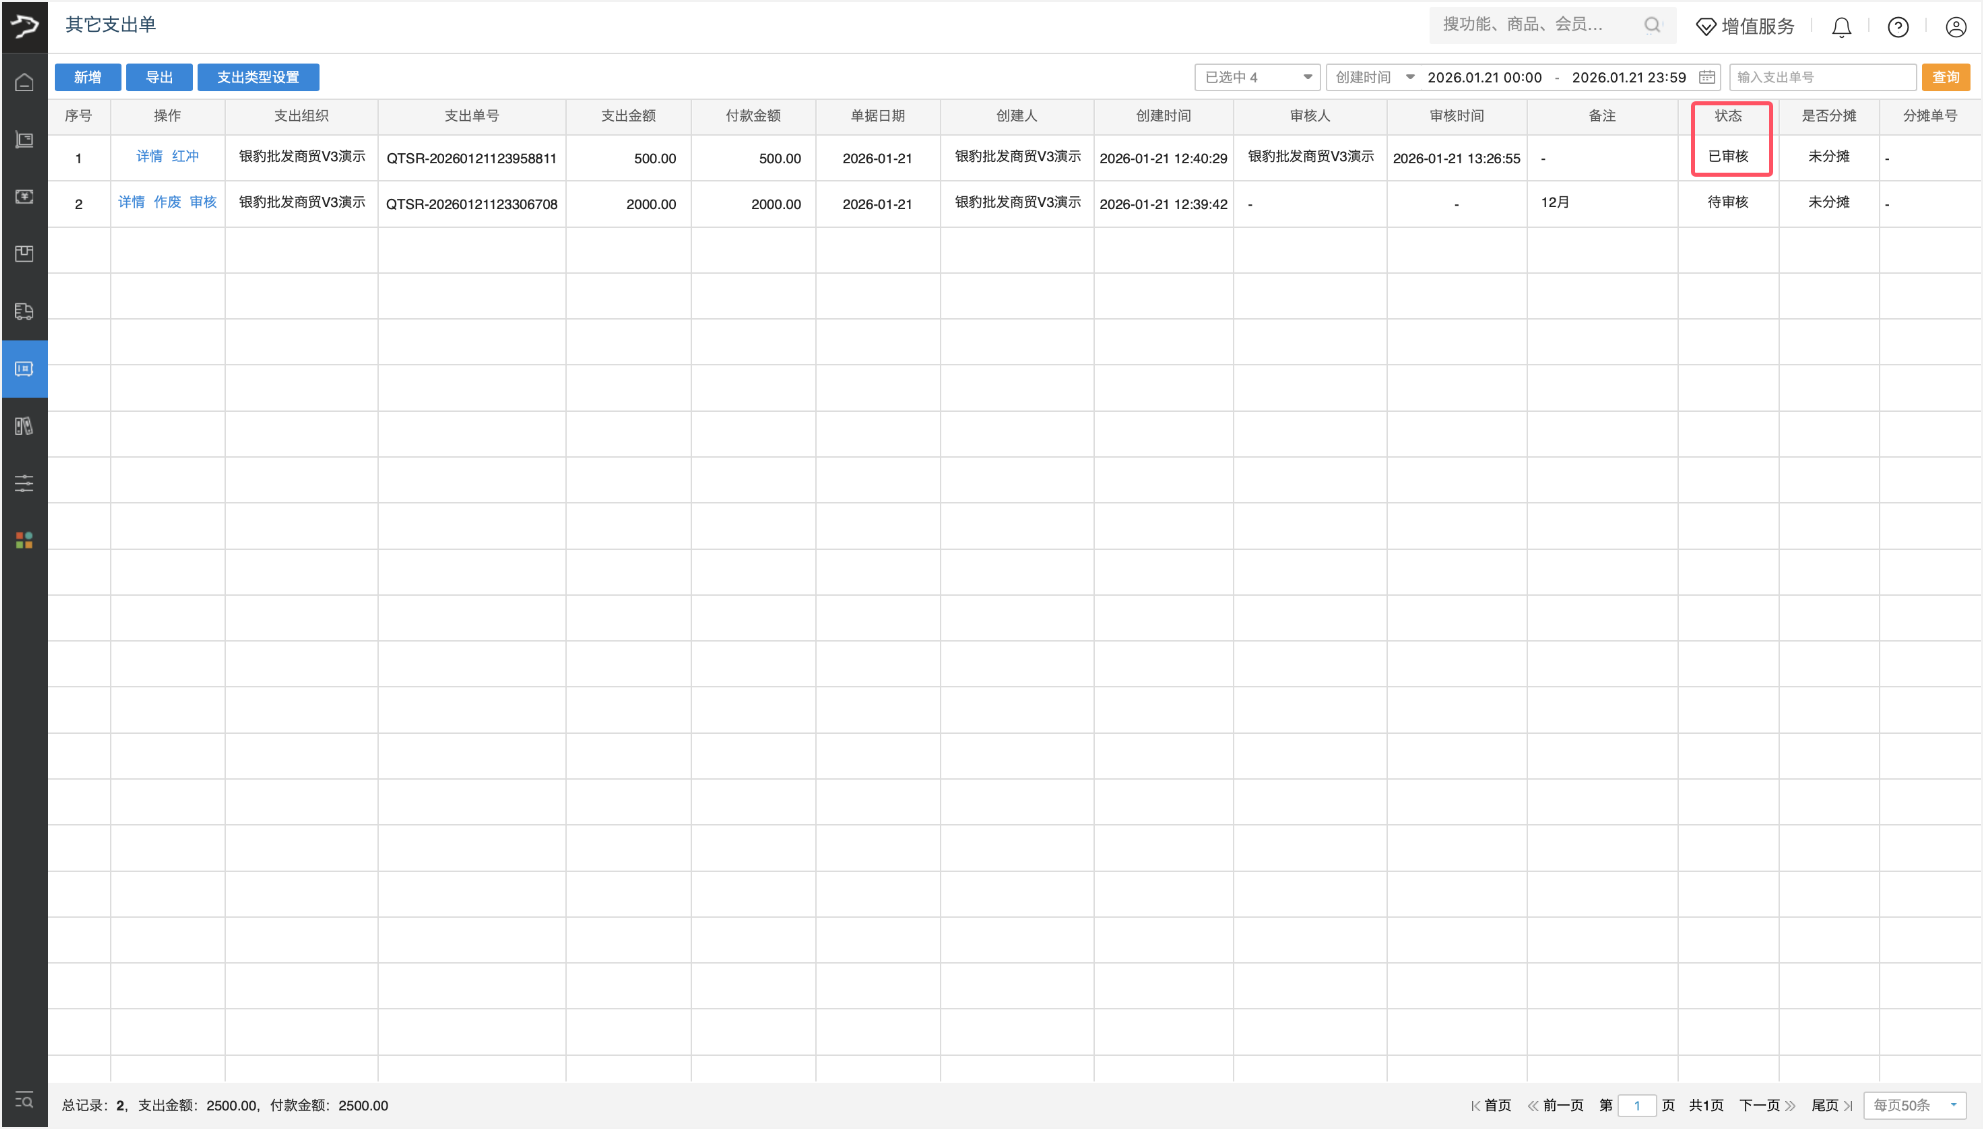The height and width of the screenshot is (1130, 1984).
Task: Open the help question mark icon
Action: (1898, 27)
